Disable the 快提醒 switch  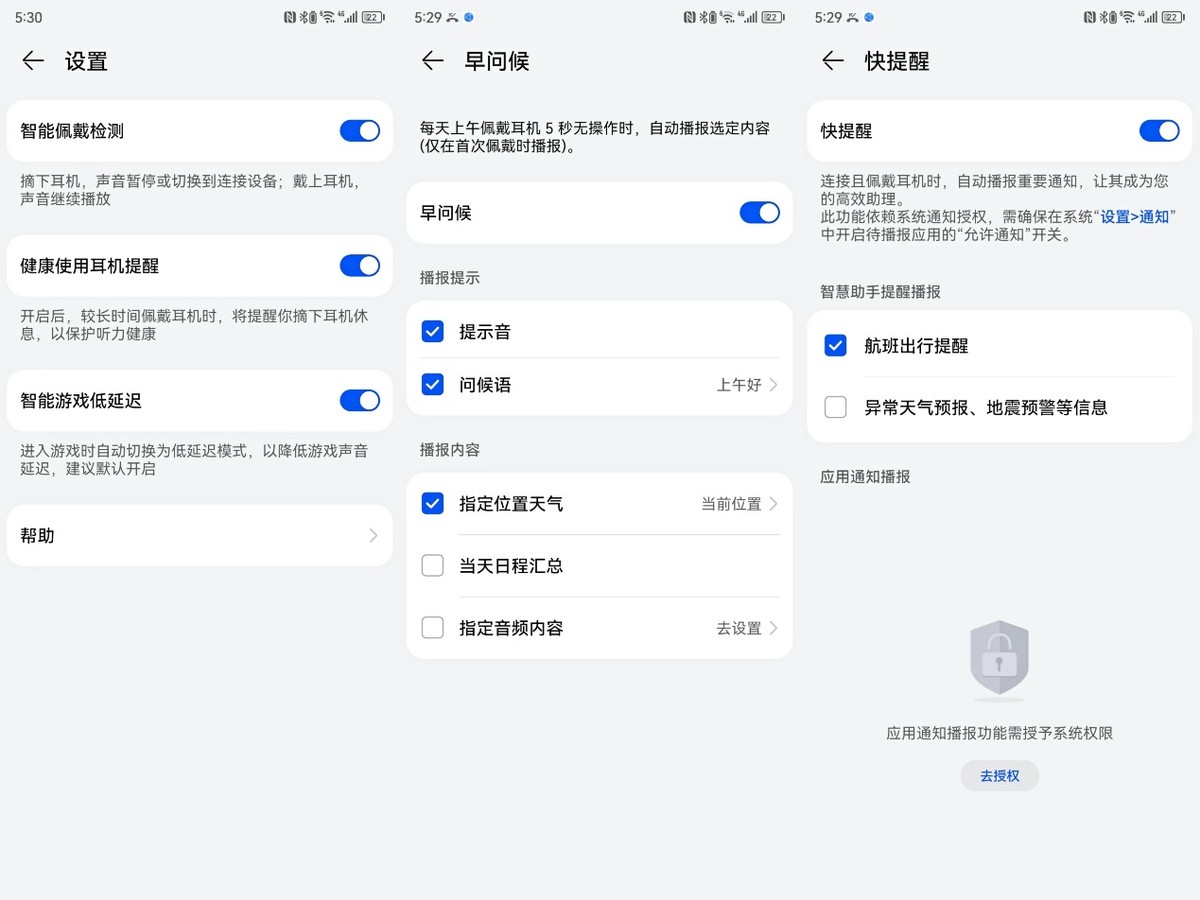point(1159,130)
